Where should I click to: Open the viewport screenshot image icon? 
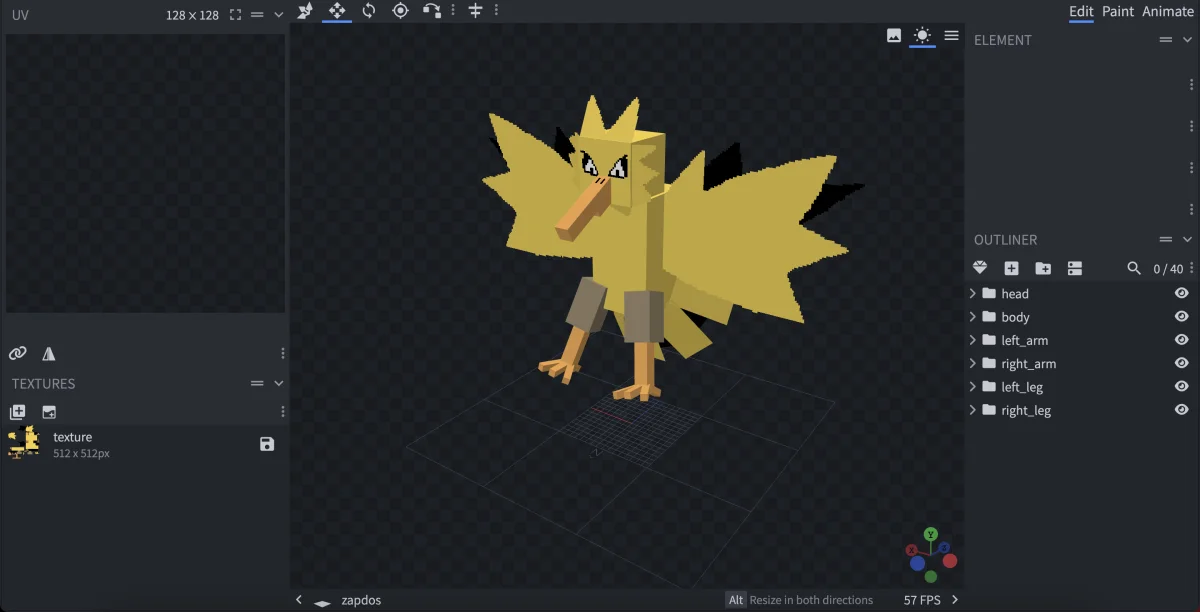click(894, 35)
